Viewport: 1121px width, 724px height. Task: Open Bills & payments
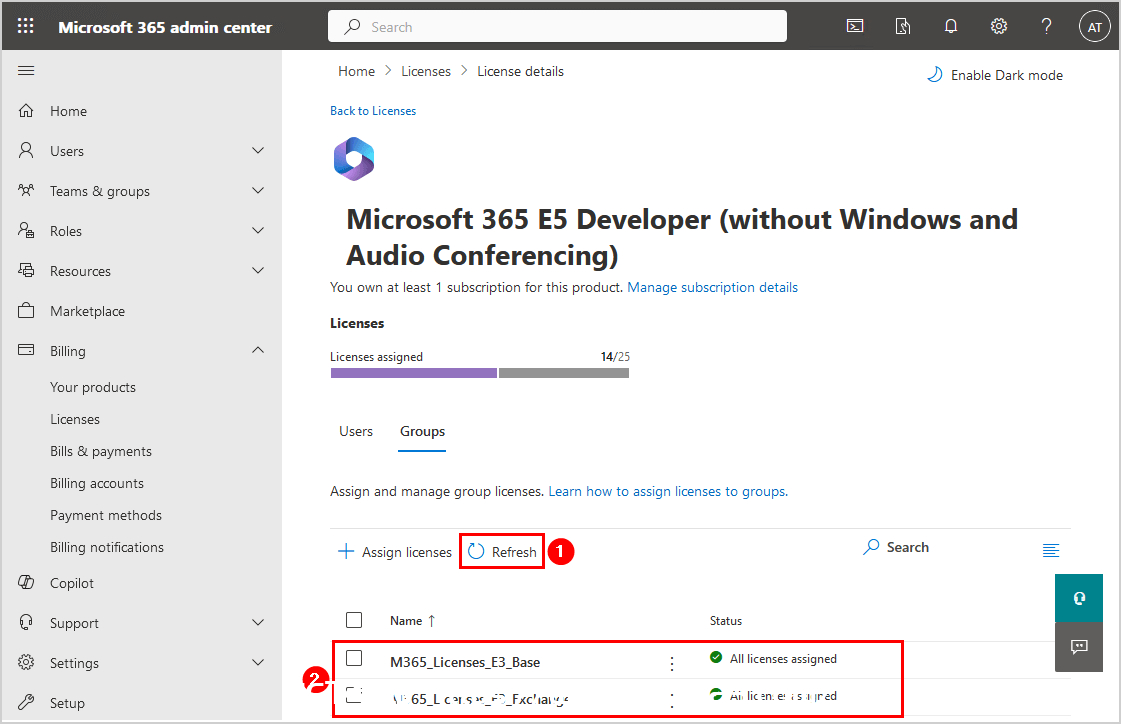pyautogui.click(x=101, y=452)
